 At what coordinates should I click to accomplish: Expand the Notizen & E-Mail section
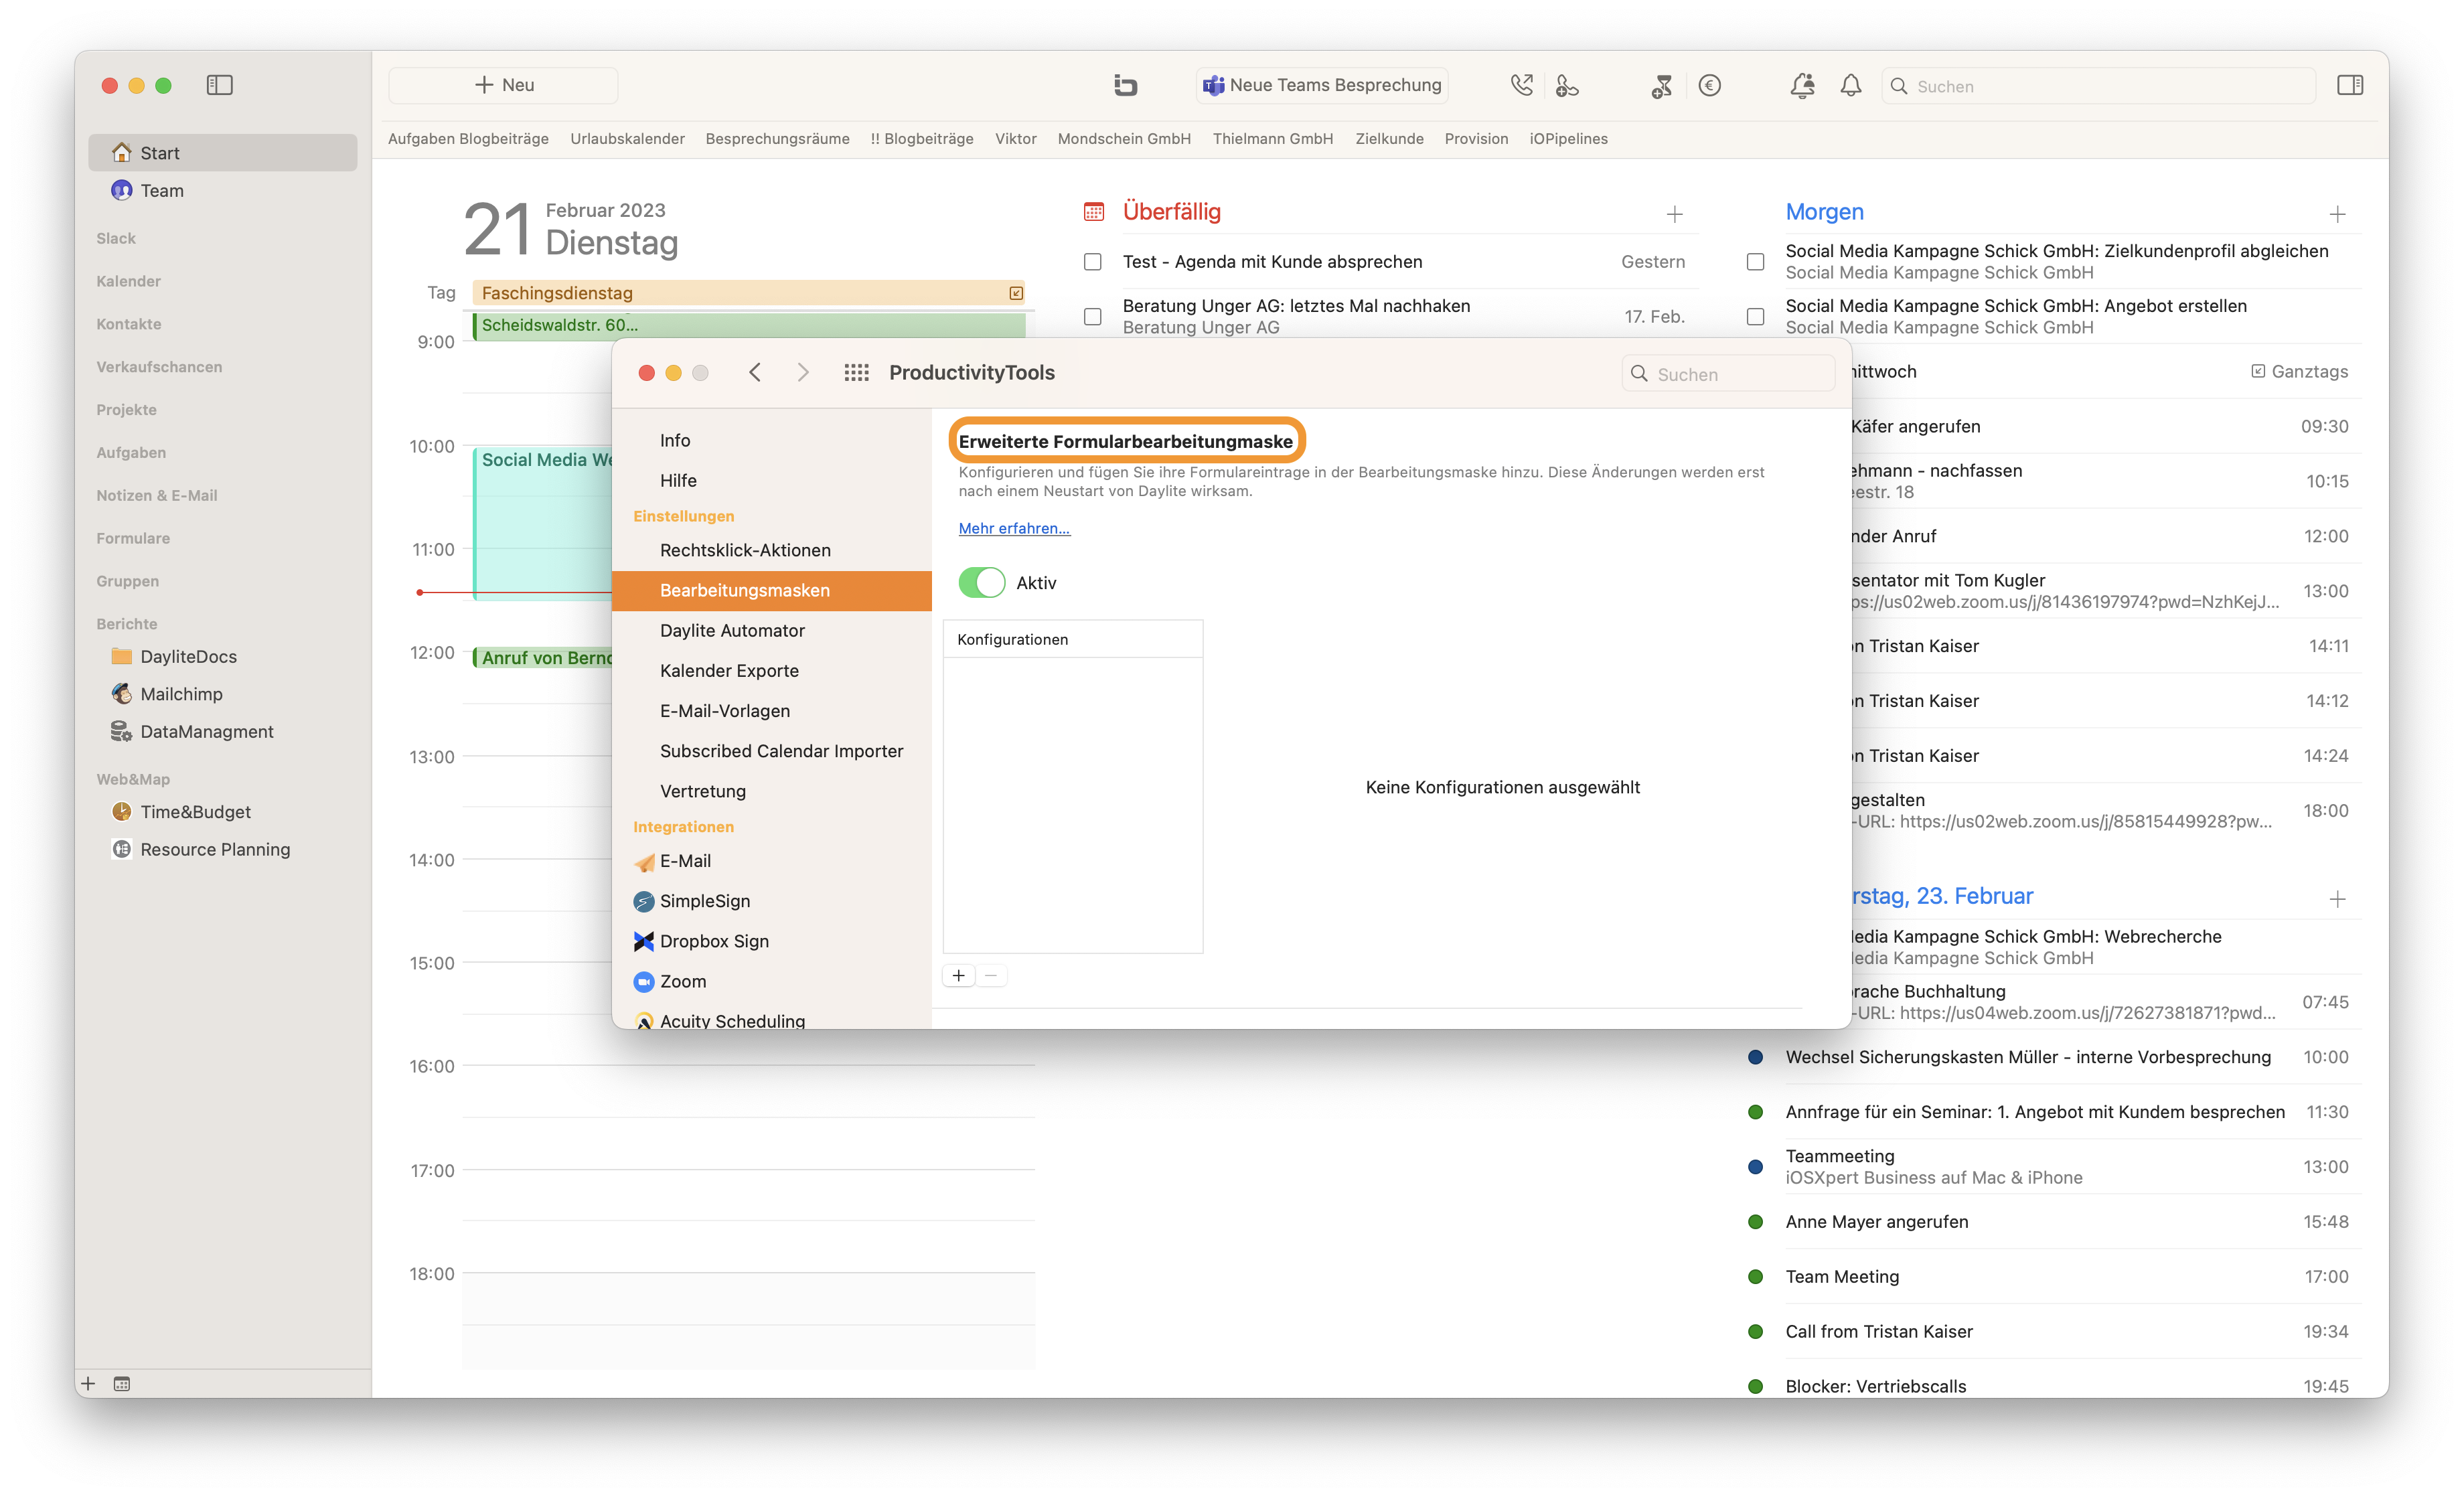click(x=156, y=496)
